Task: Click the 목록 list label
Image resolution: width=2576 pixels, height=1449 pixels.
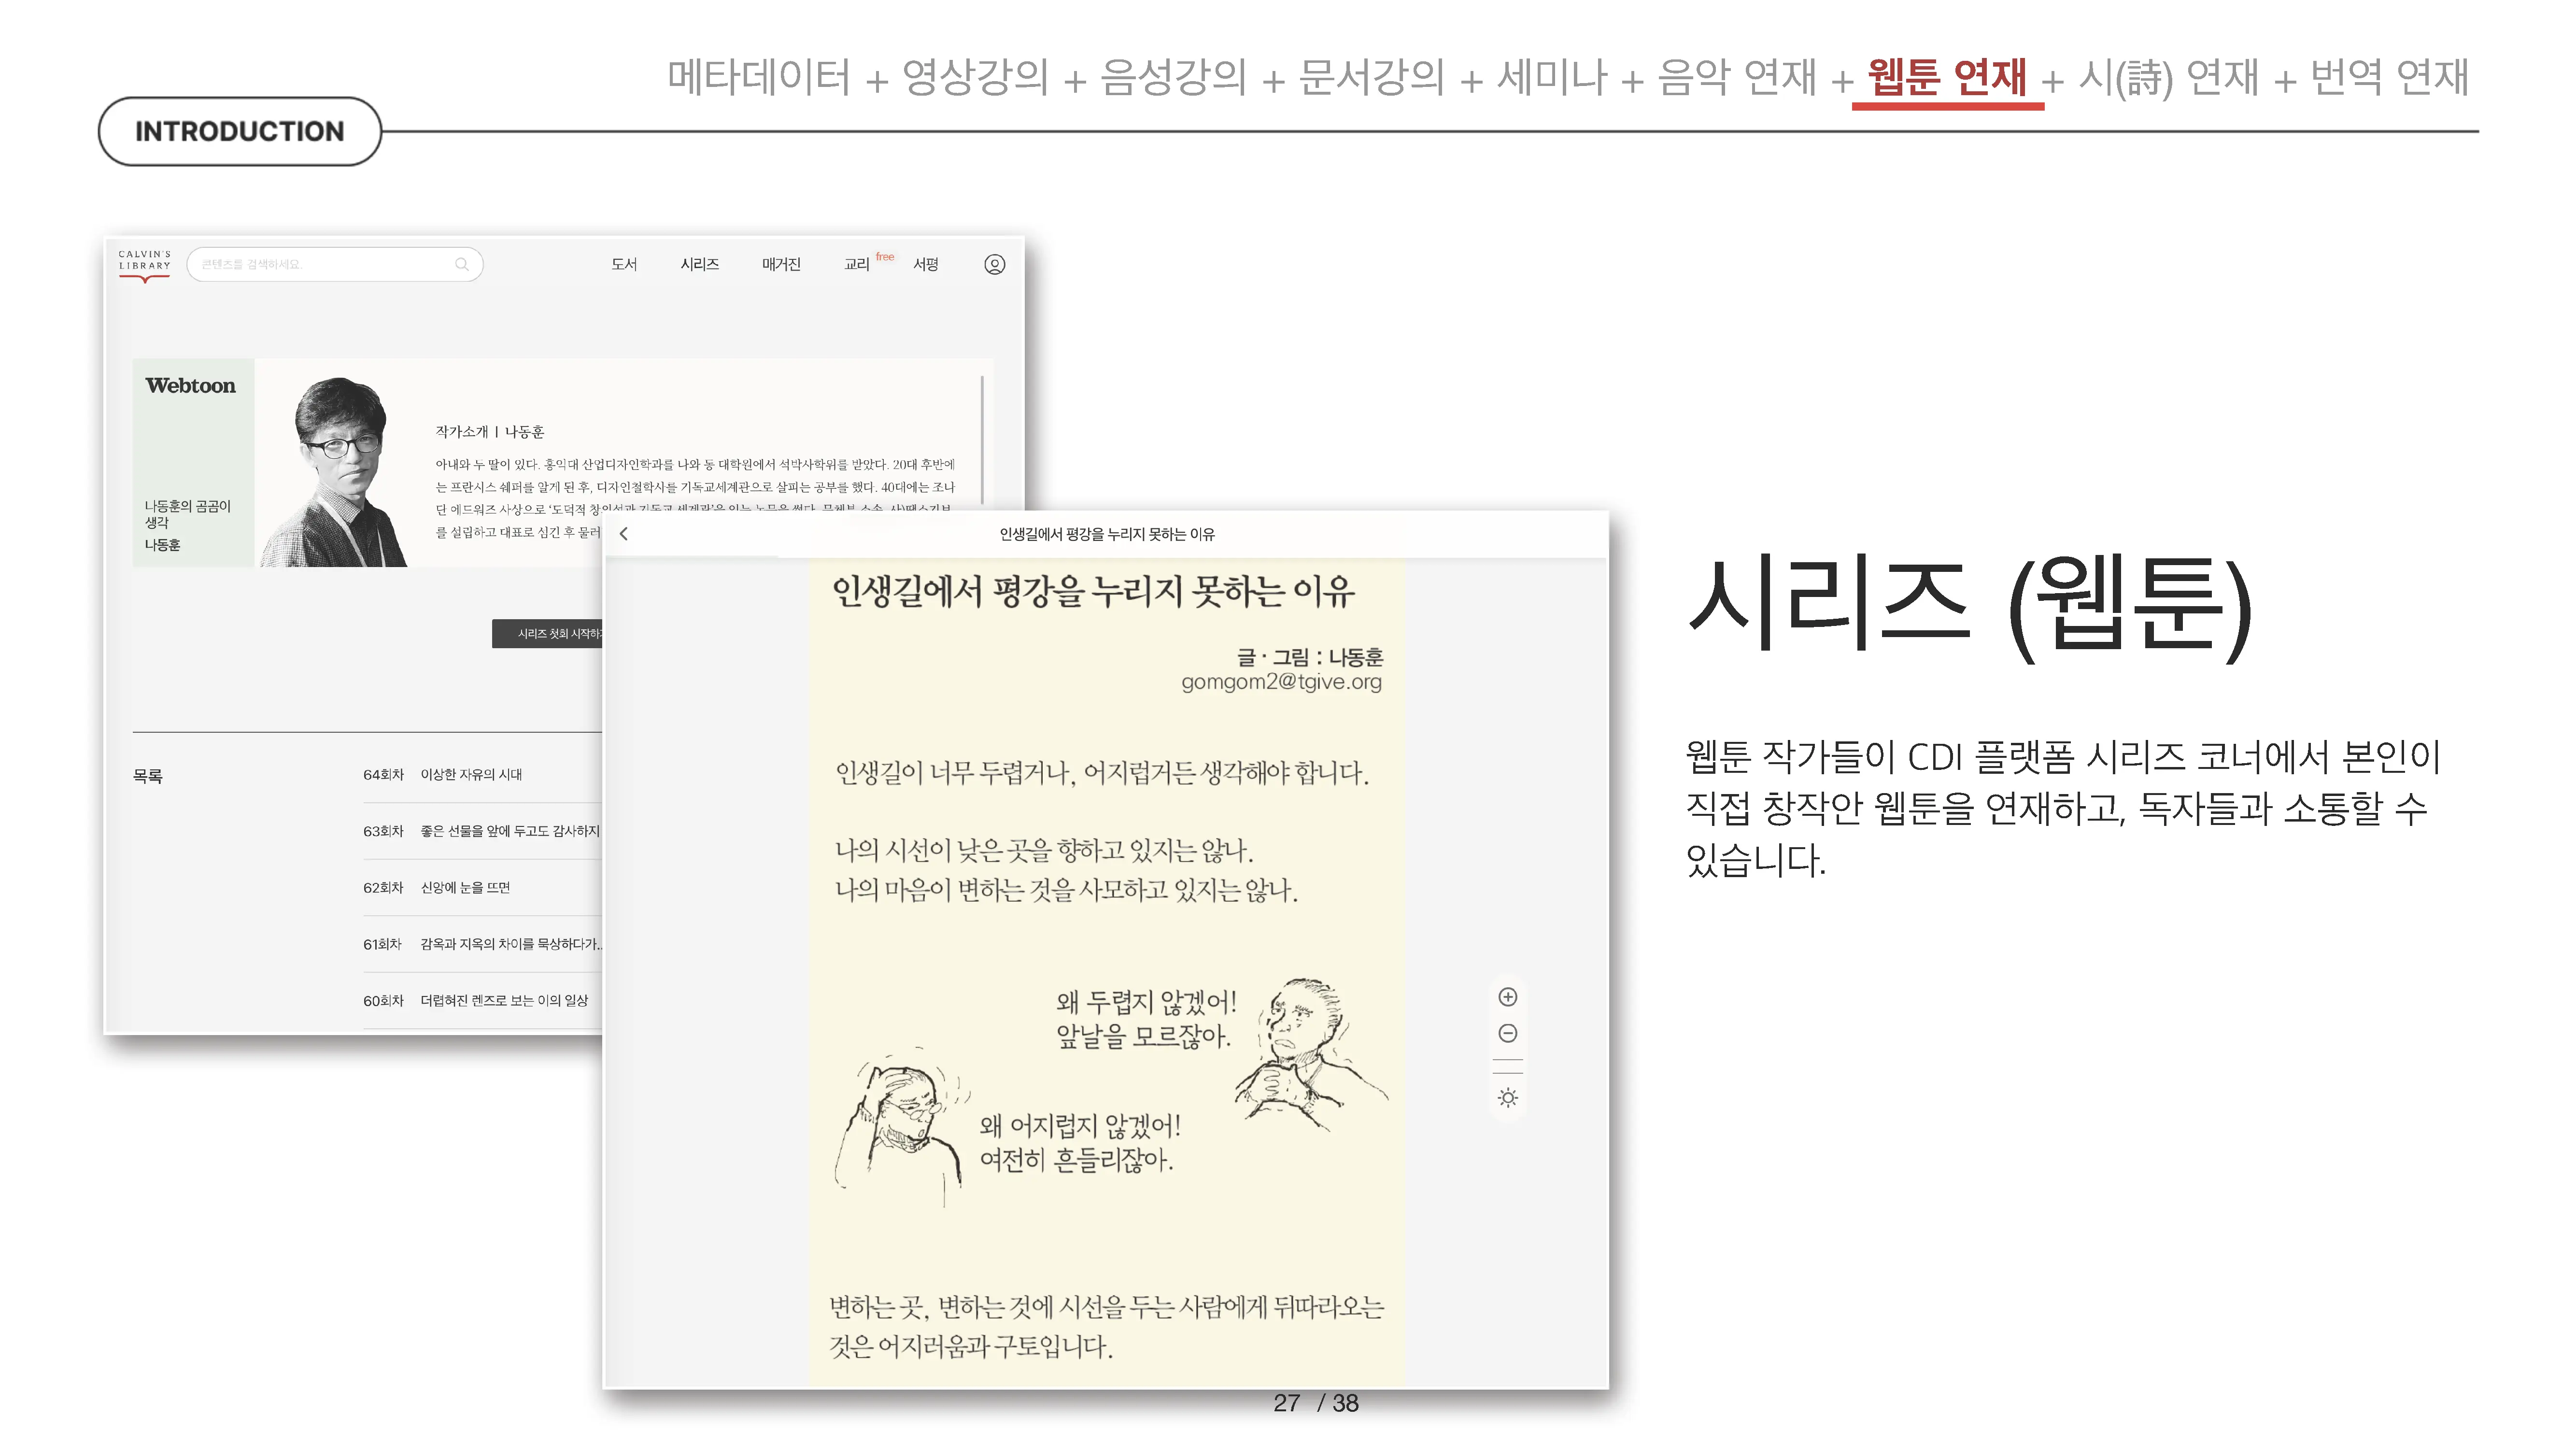Action: click(x=148, y=776)
